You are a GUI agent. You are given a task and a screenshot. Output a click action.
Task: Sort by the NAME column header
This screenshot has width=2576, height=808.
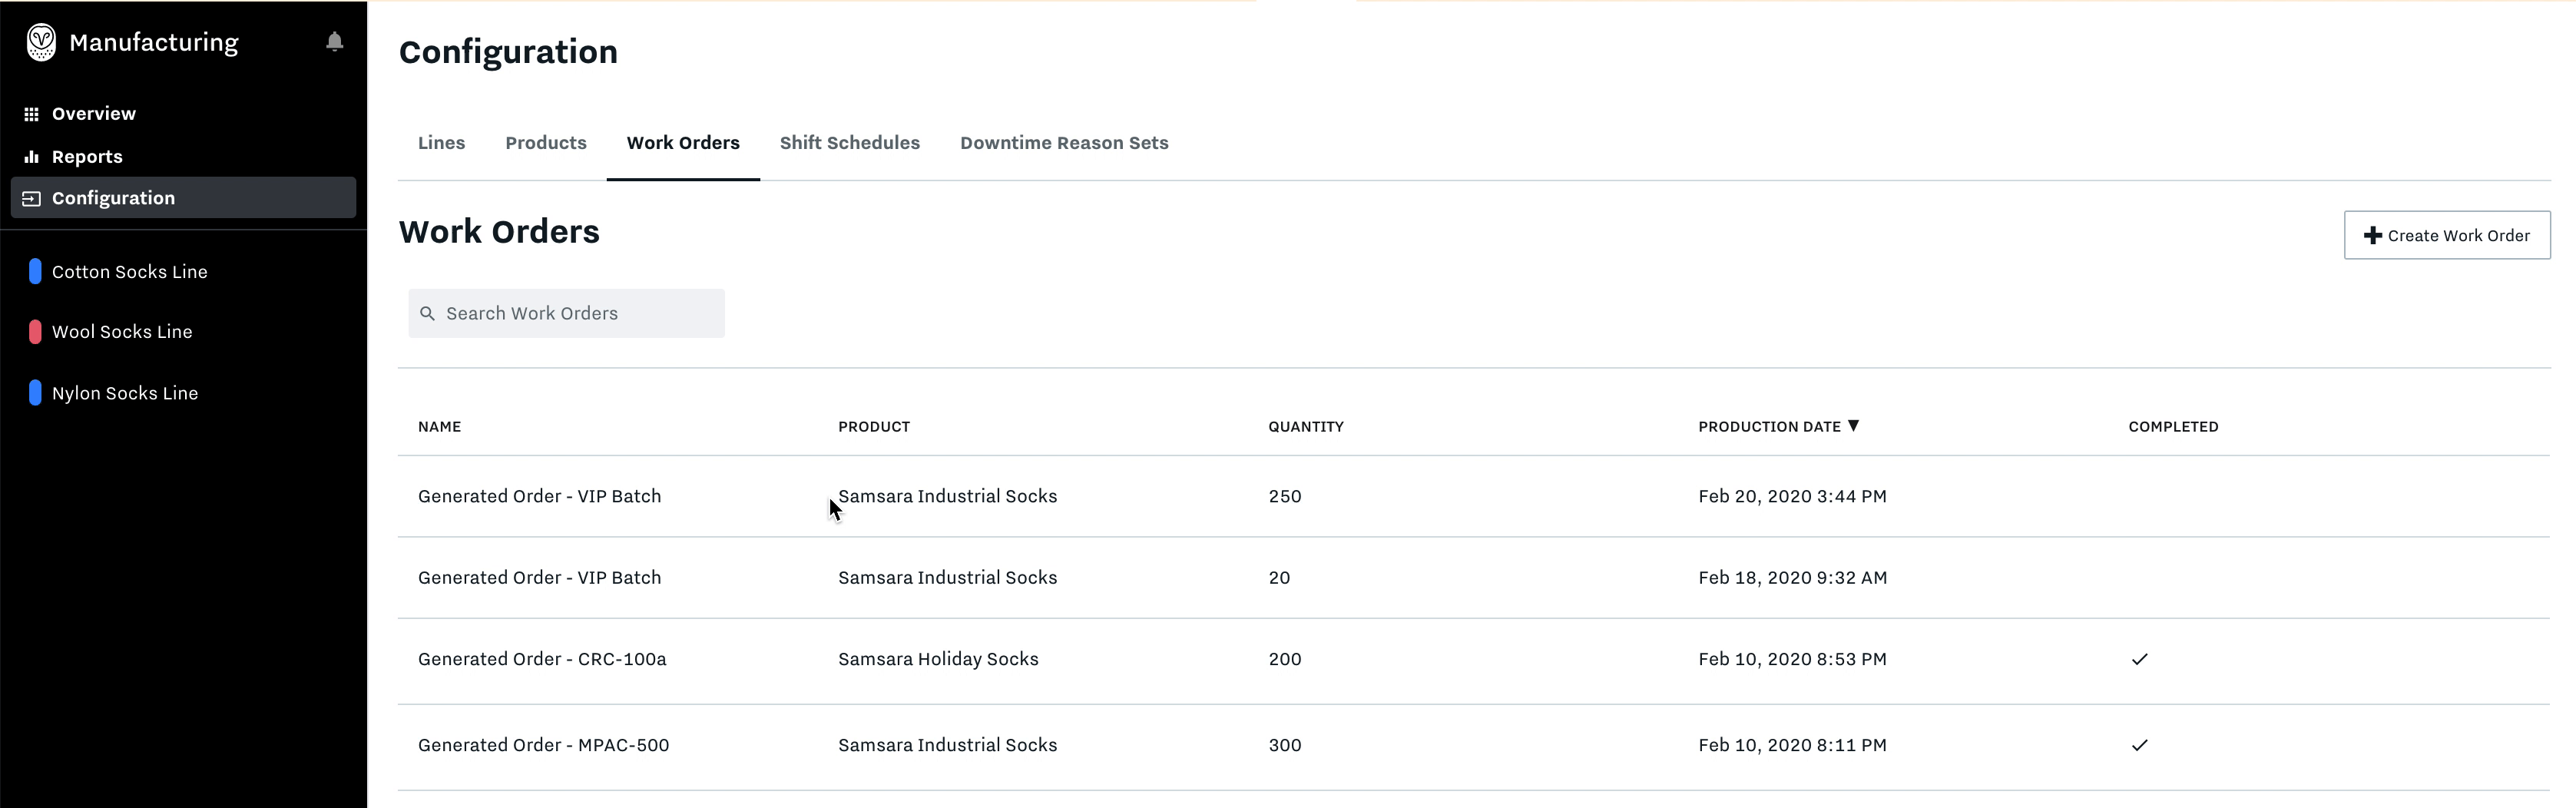439,427
